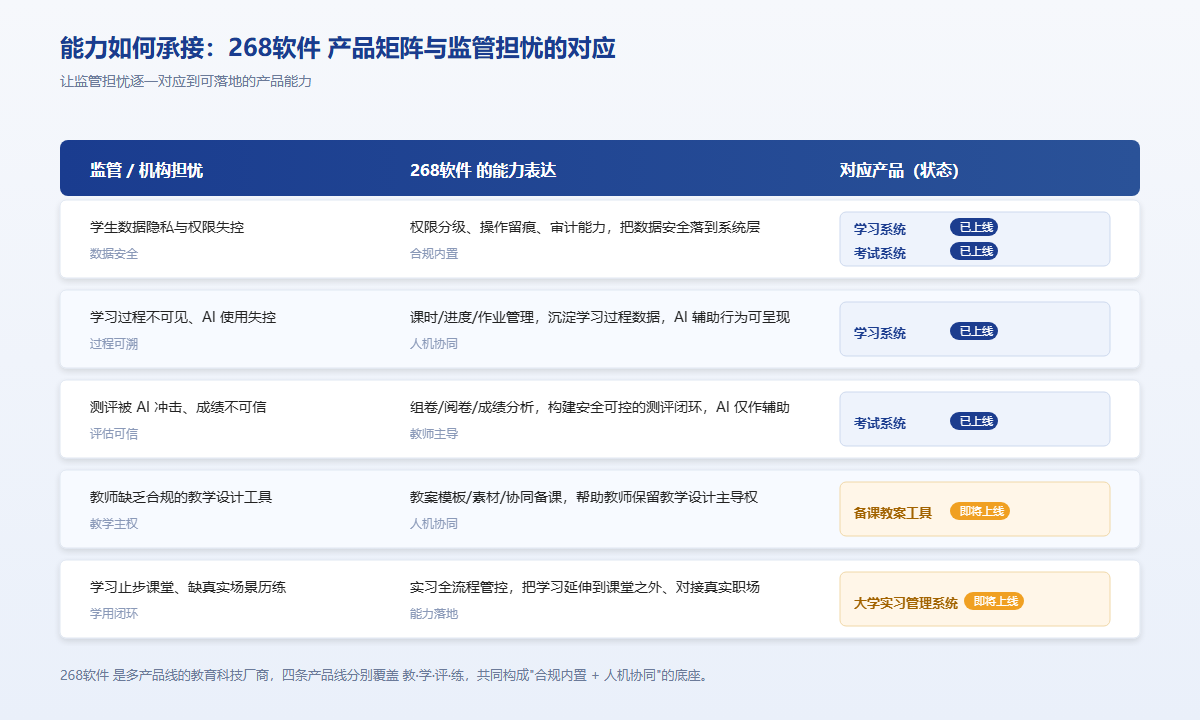
Task: Click 人机协同 label in 教学主权 row
Action: tap(434, 523)
